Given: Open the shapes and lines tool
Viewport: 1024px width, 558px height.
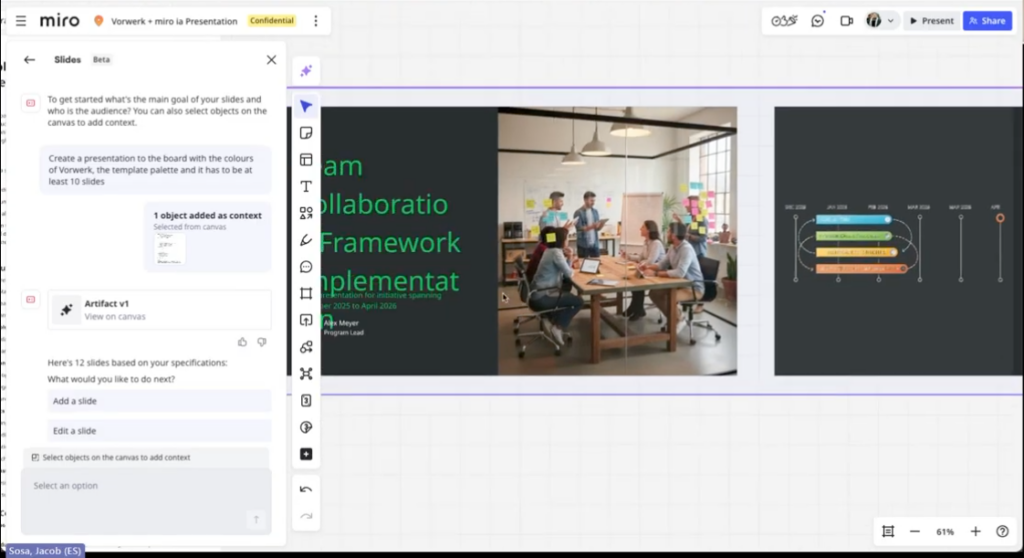Looking at the screenshot, I should (306, 213).
